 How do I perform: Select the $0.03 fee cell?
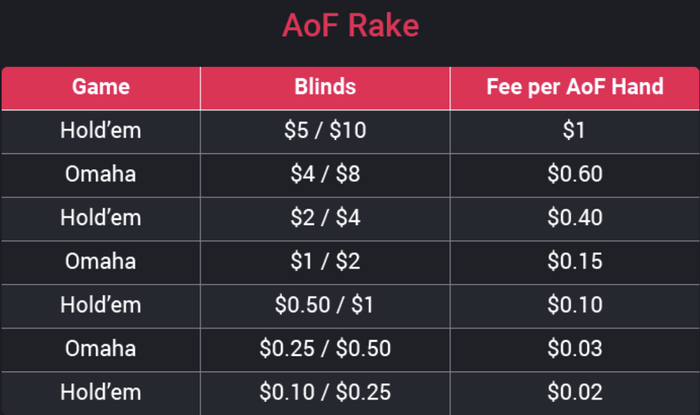tap(574, 349)
